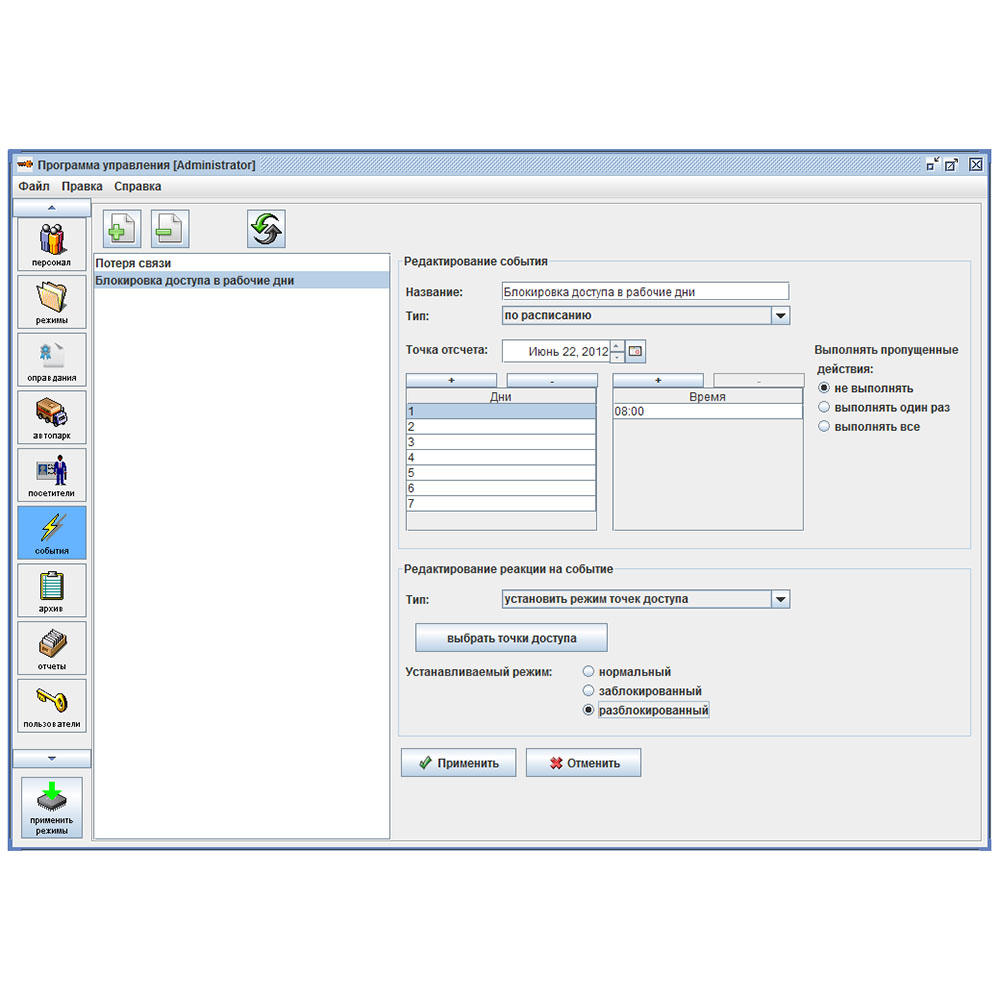Click the Название text field

[x=644, y=292]
